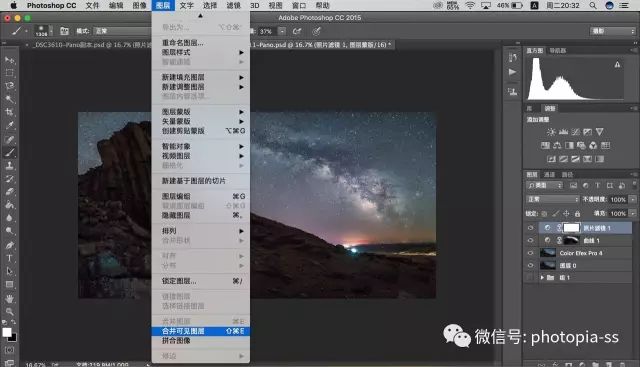The width and height of the screenshot is (640, 367).
Task: Add an Invert adjustment layer
Action: coord(551,159)
